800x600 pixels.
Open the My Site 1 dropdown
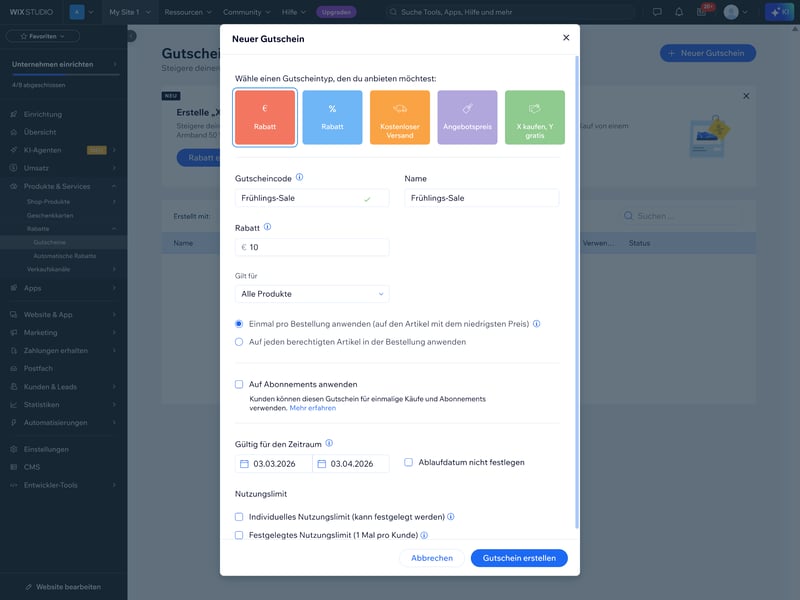tap(130, 12)
